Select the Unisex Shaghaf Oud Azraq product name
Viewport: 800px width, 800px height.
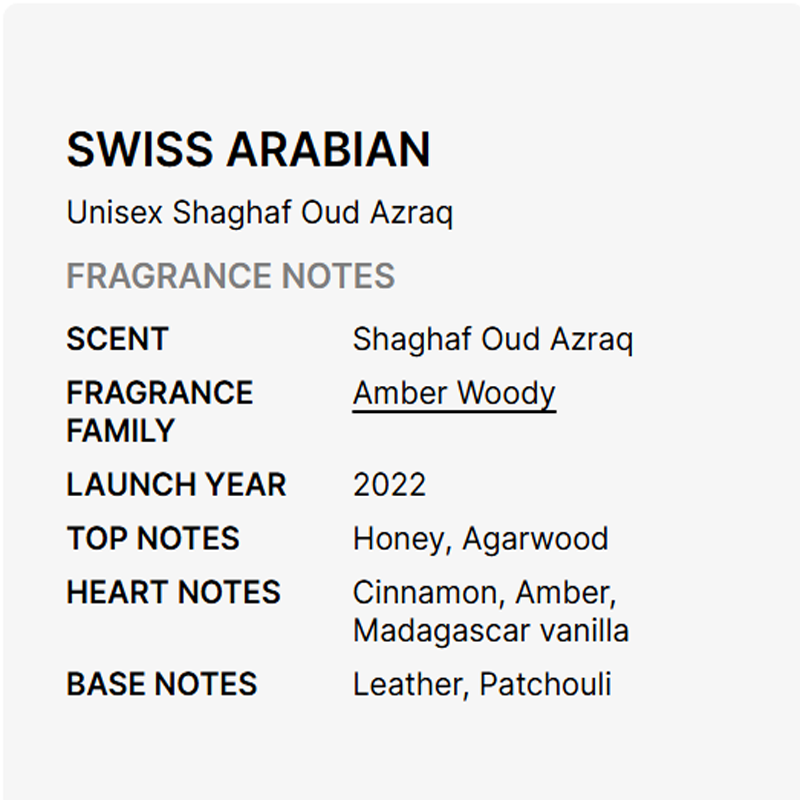click(259, 213)
